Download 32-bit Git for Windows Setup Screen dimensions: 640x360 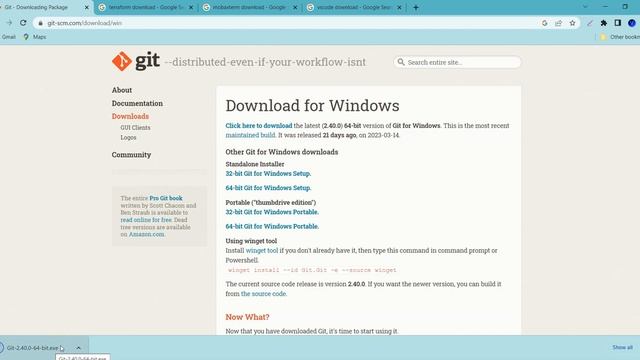point(268,173)
